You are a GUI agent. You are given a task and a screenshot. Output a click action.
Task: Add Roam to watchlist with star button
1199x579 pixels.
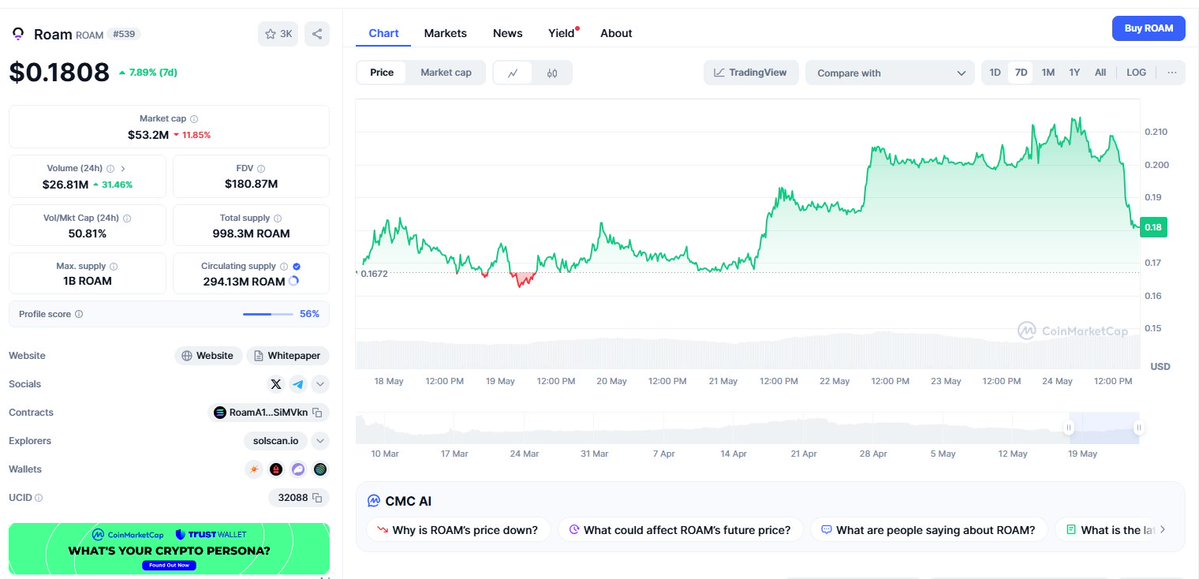(x=278, y=34)
